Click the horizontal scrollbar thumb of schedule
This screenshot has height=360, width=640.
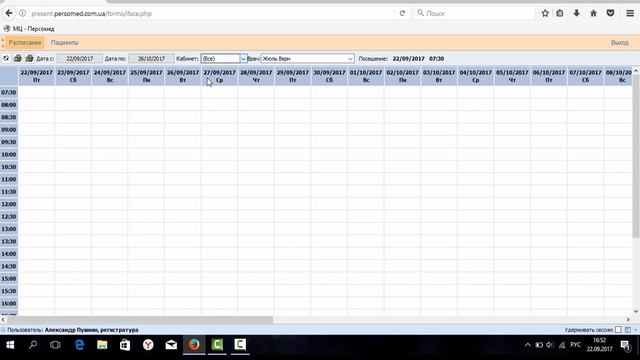point(140,320)
